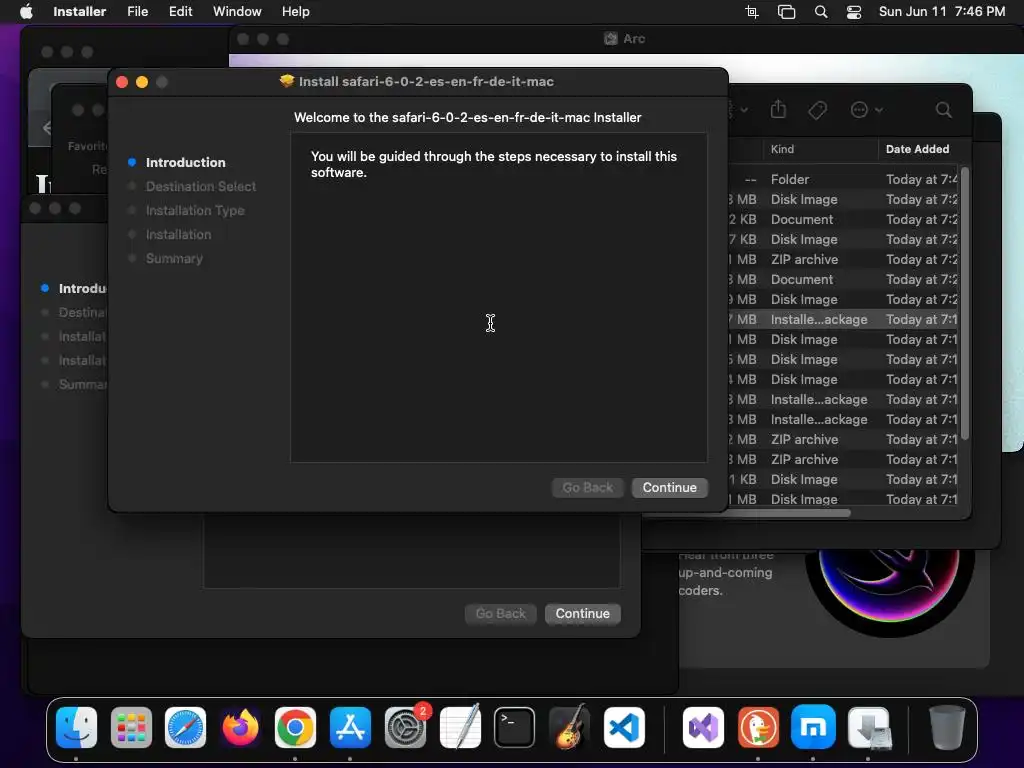This screenshot has height=768, width=1024.
Task: Launch Visual Studio Code from Dock
Action: [624, 727]
